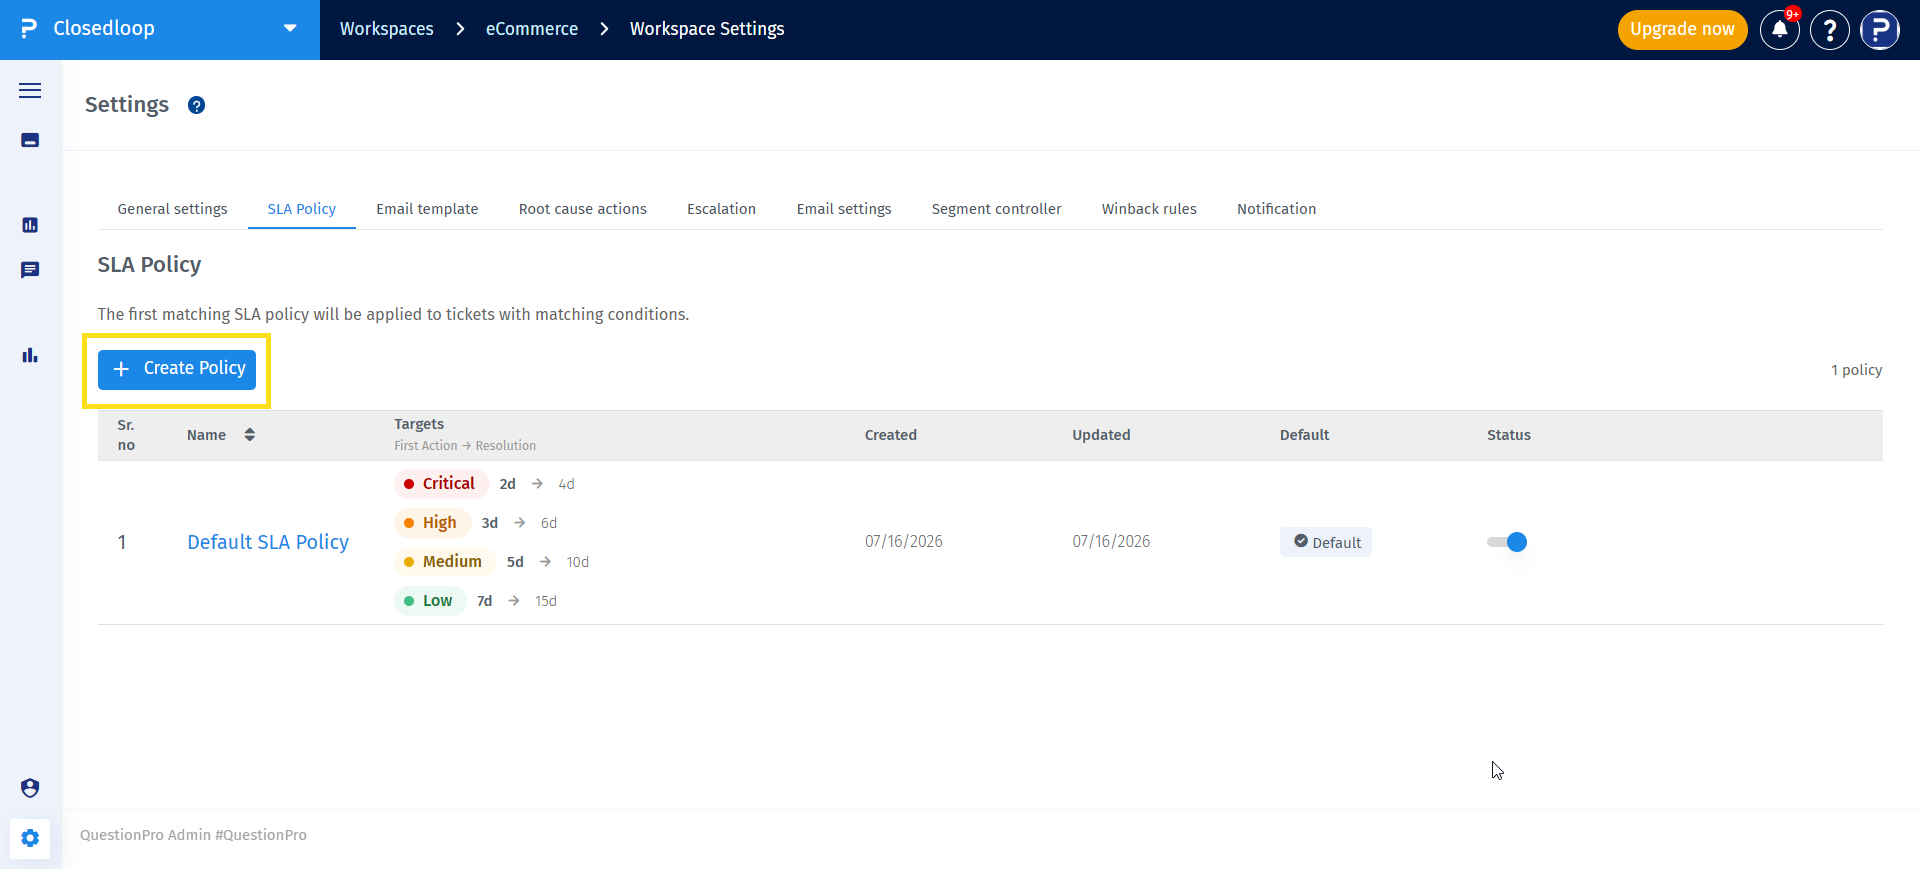
Task: Open the settings gear sidebar icon
Action: [x=30, y=838]
